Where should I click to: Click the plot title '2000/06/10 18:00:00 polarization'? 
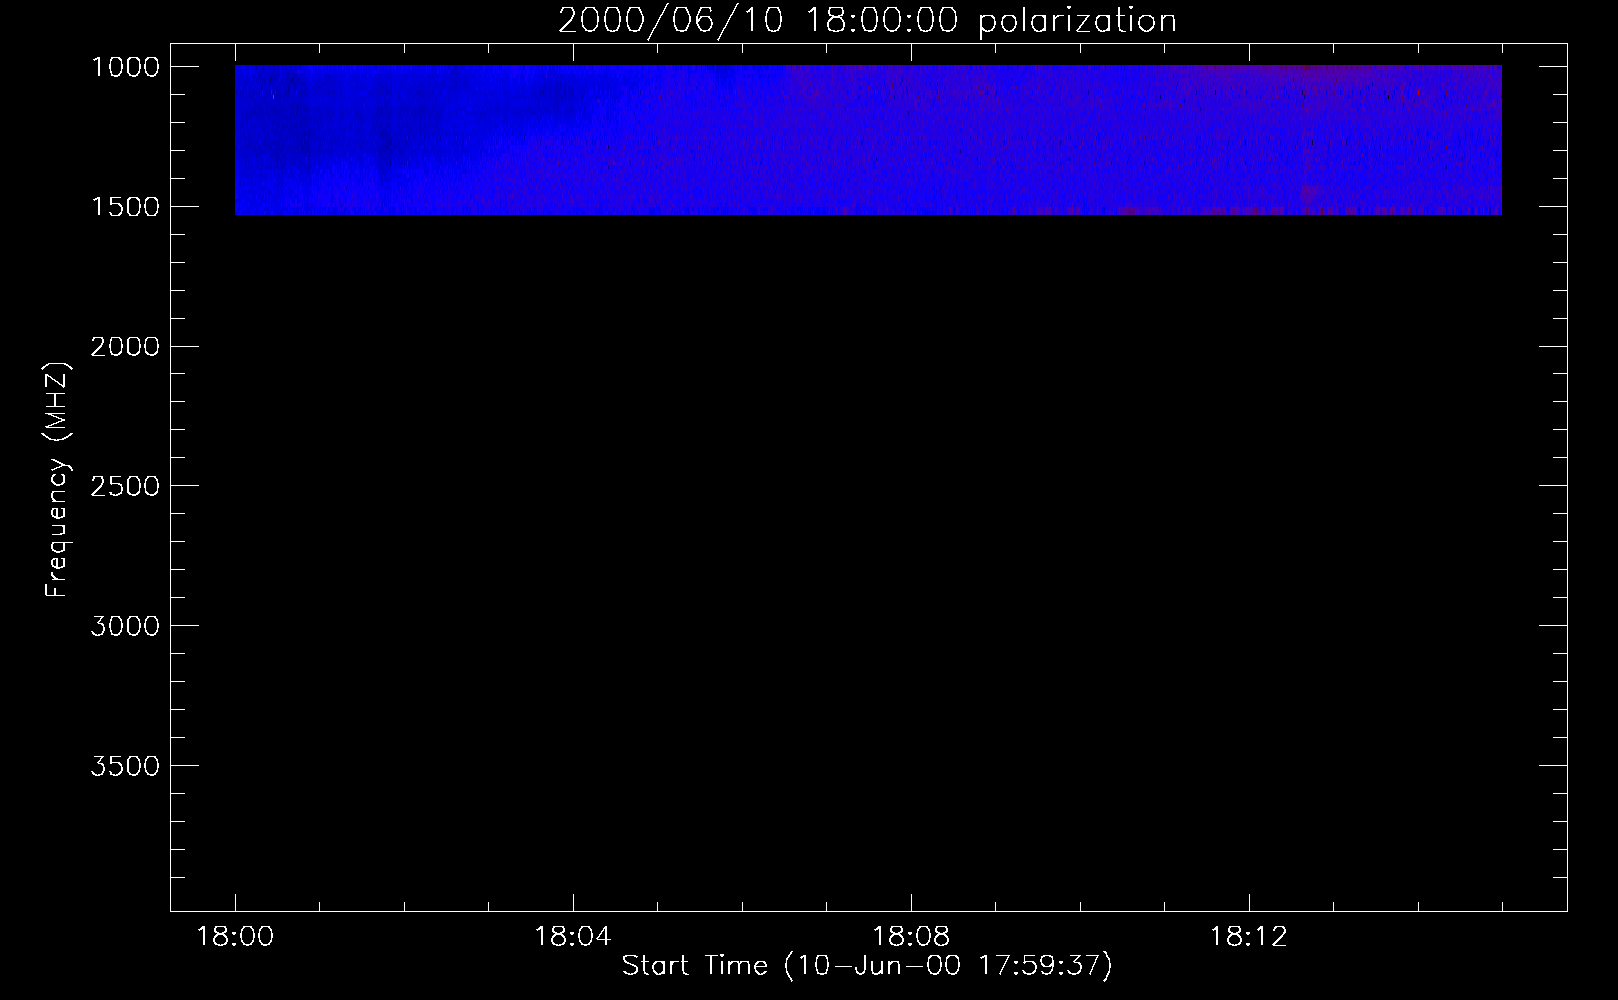tap(867, 20)
